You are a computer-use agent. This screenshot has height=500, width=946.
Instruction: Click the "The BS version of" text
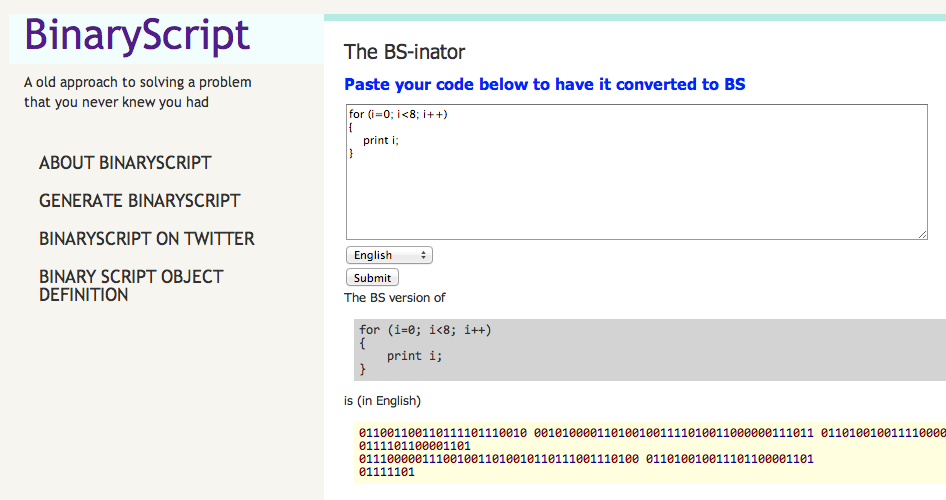[394, 298]
